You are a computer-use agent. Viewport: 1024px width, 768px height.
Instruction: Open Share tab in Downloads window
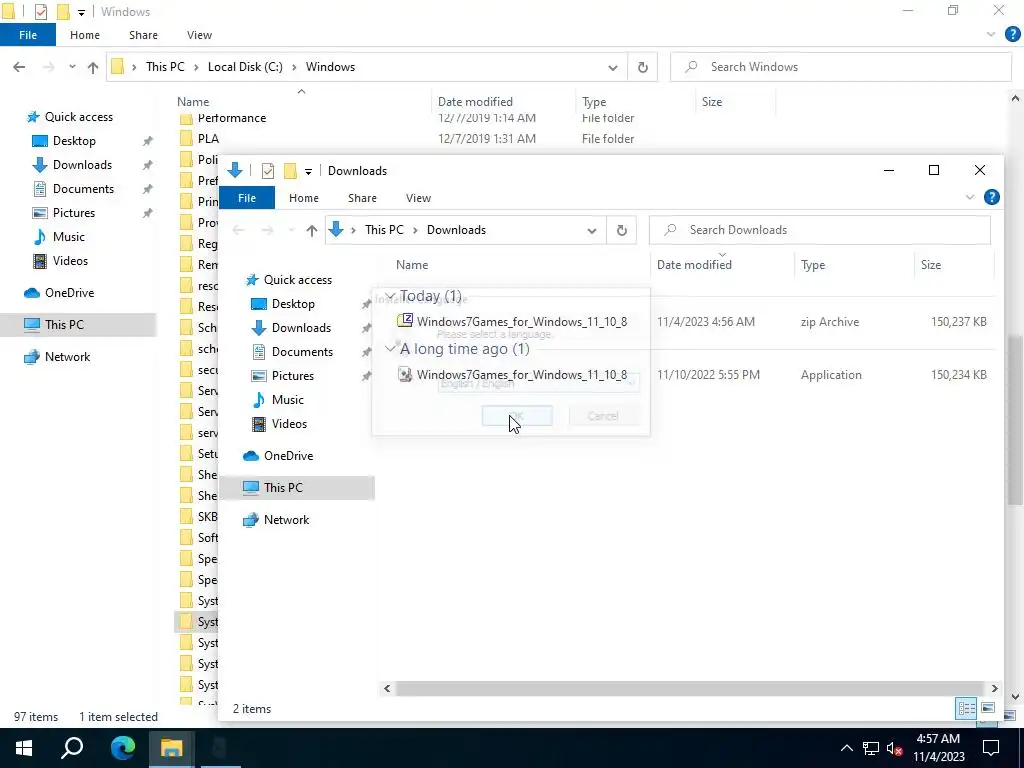[x=362, y=198]
